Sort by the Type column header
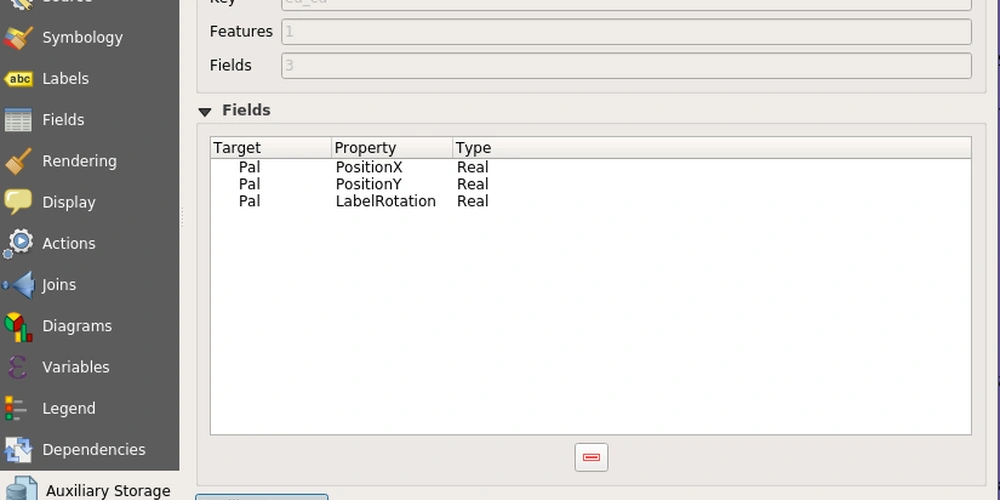The height and width of the screenshot is (500, 1000). coord(712,148)
